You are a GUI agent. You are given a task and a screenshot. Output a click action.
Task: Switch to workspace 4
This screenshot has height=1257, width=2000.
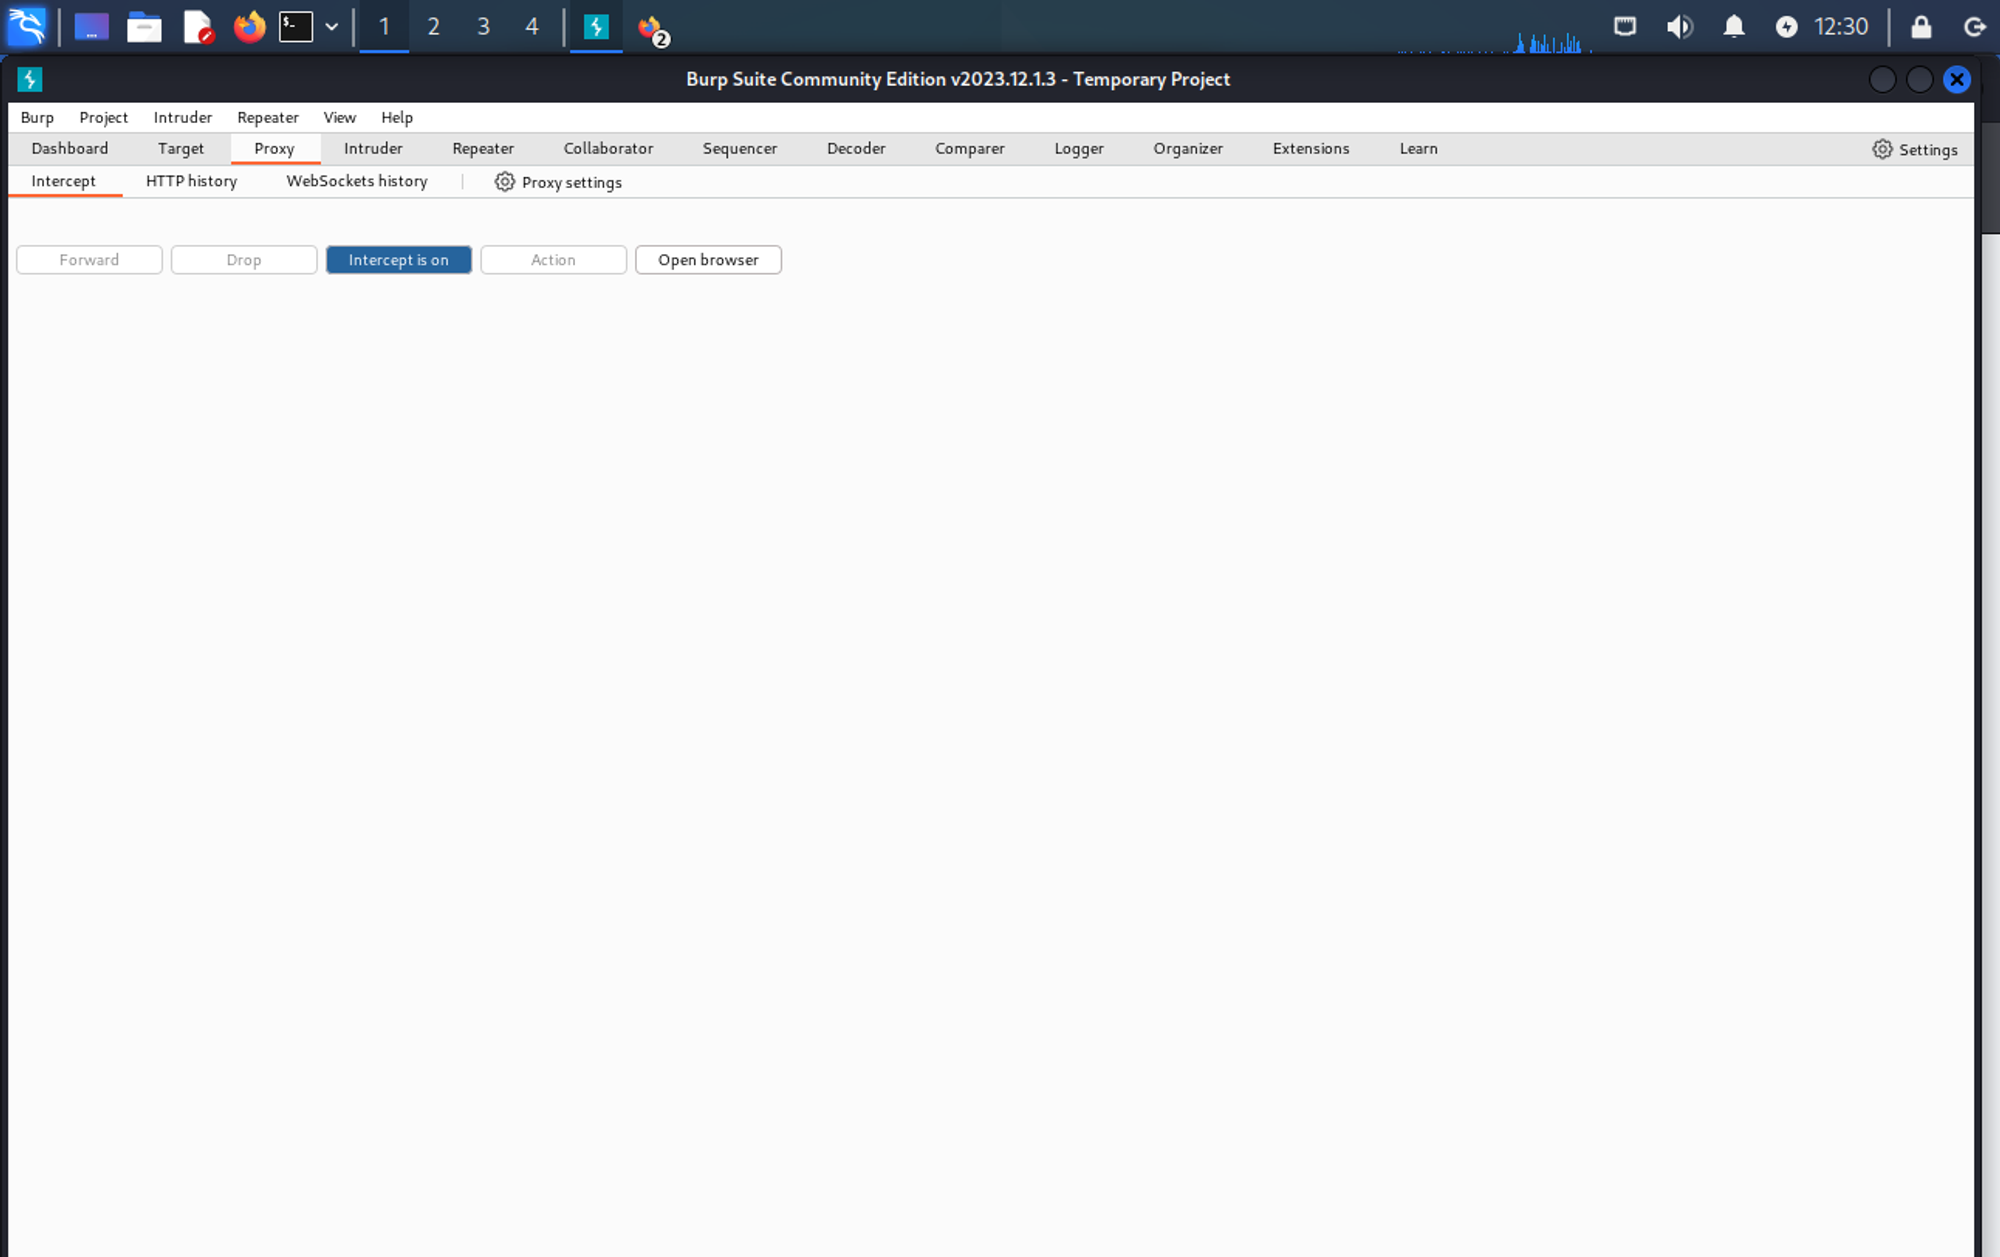tap(532, 27)
